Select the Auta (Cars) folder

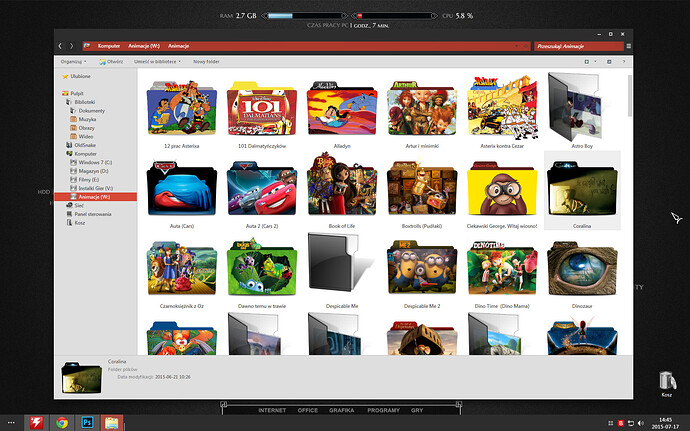[182, 188]
